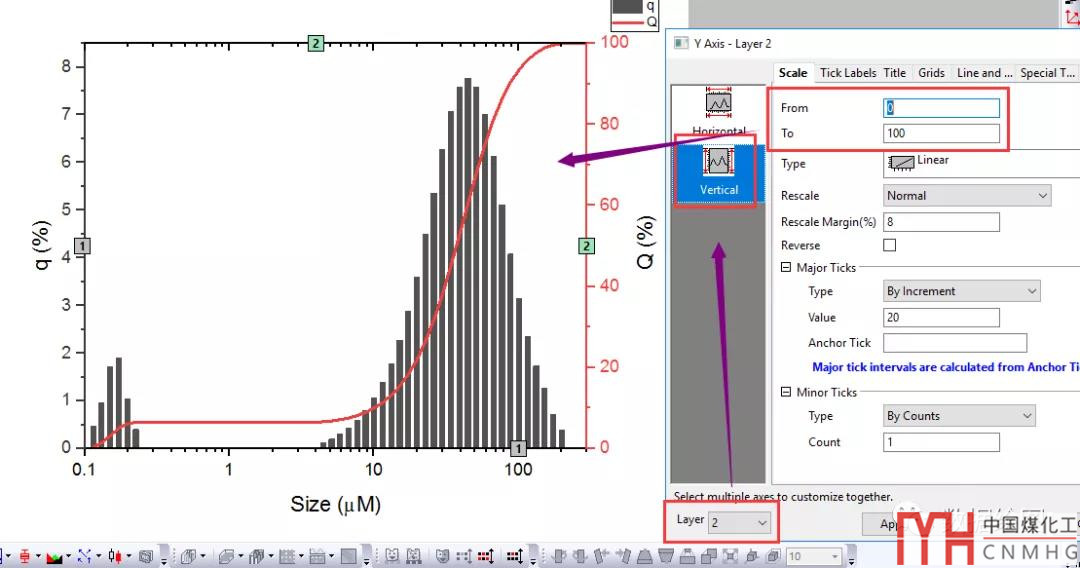Click the second mask tool icon
The width and height of the screenshot is (1080, 568).
click(414, 555)
